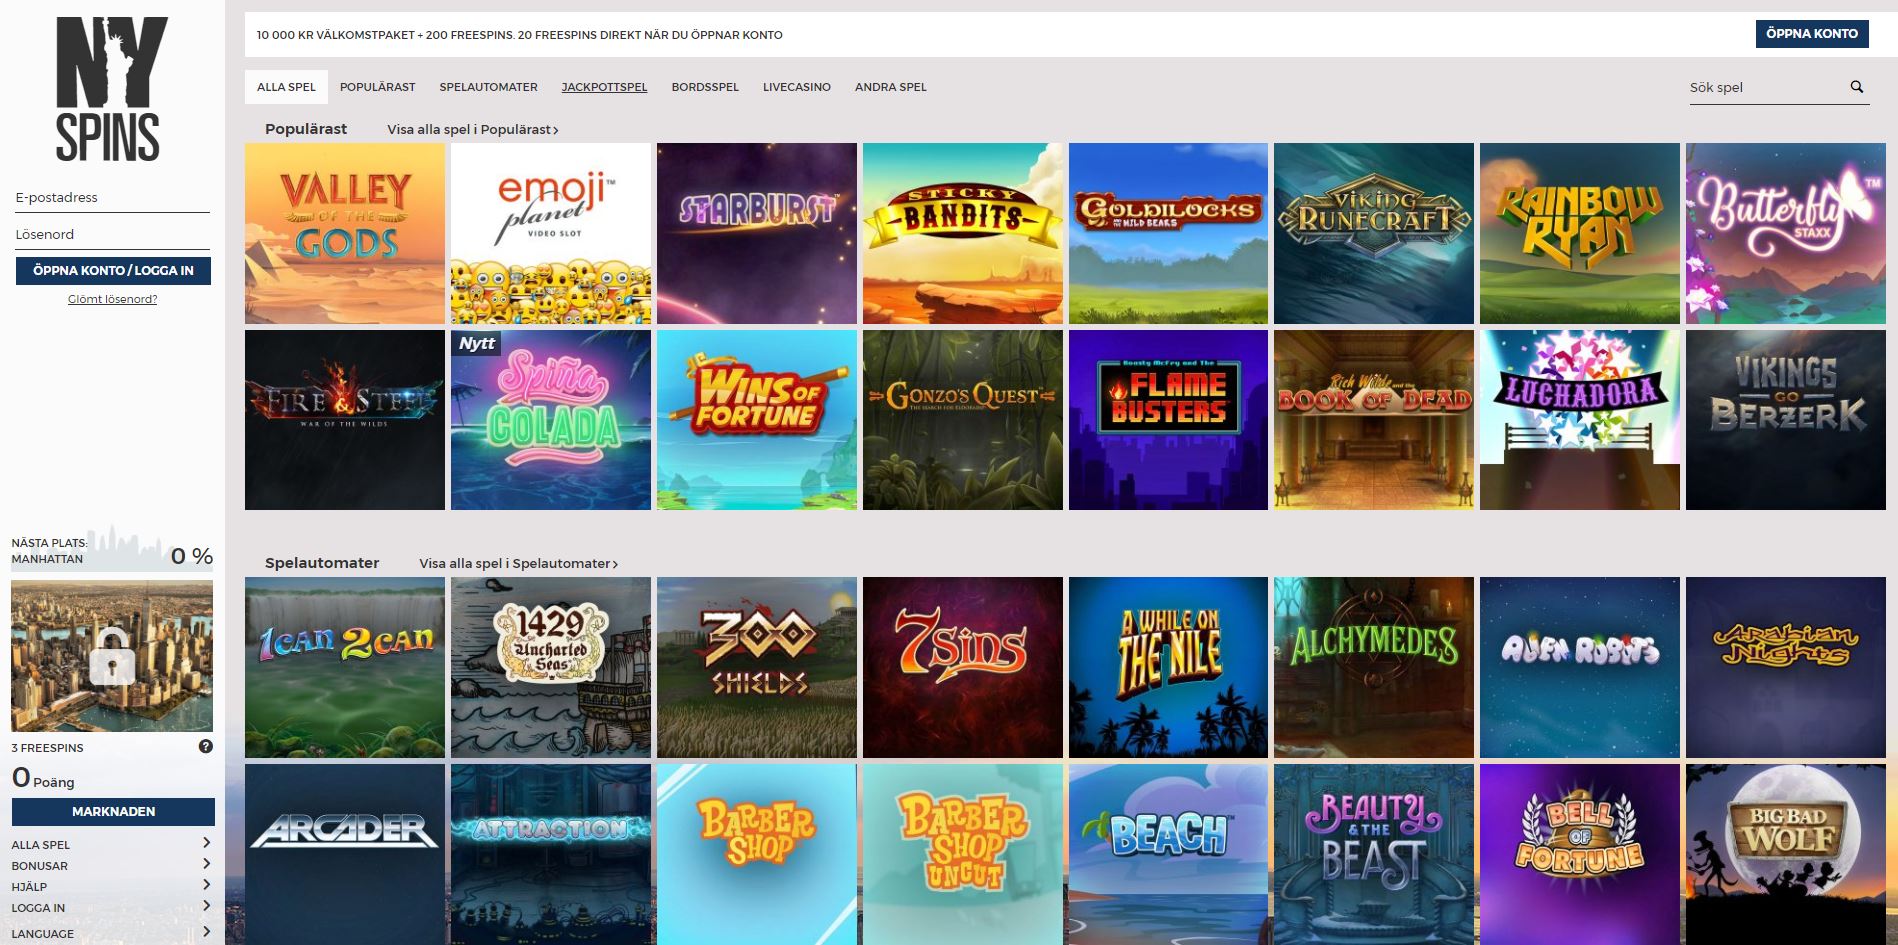Image resolution: width=1898 pixels, height=945 pixels.
Task: Focus the E-postadress input field
Action: pyautogui.click(x=112, y=198)
